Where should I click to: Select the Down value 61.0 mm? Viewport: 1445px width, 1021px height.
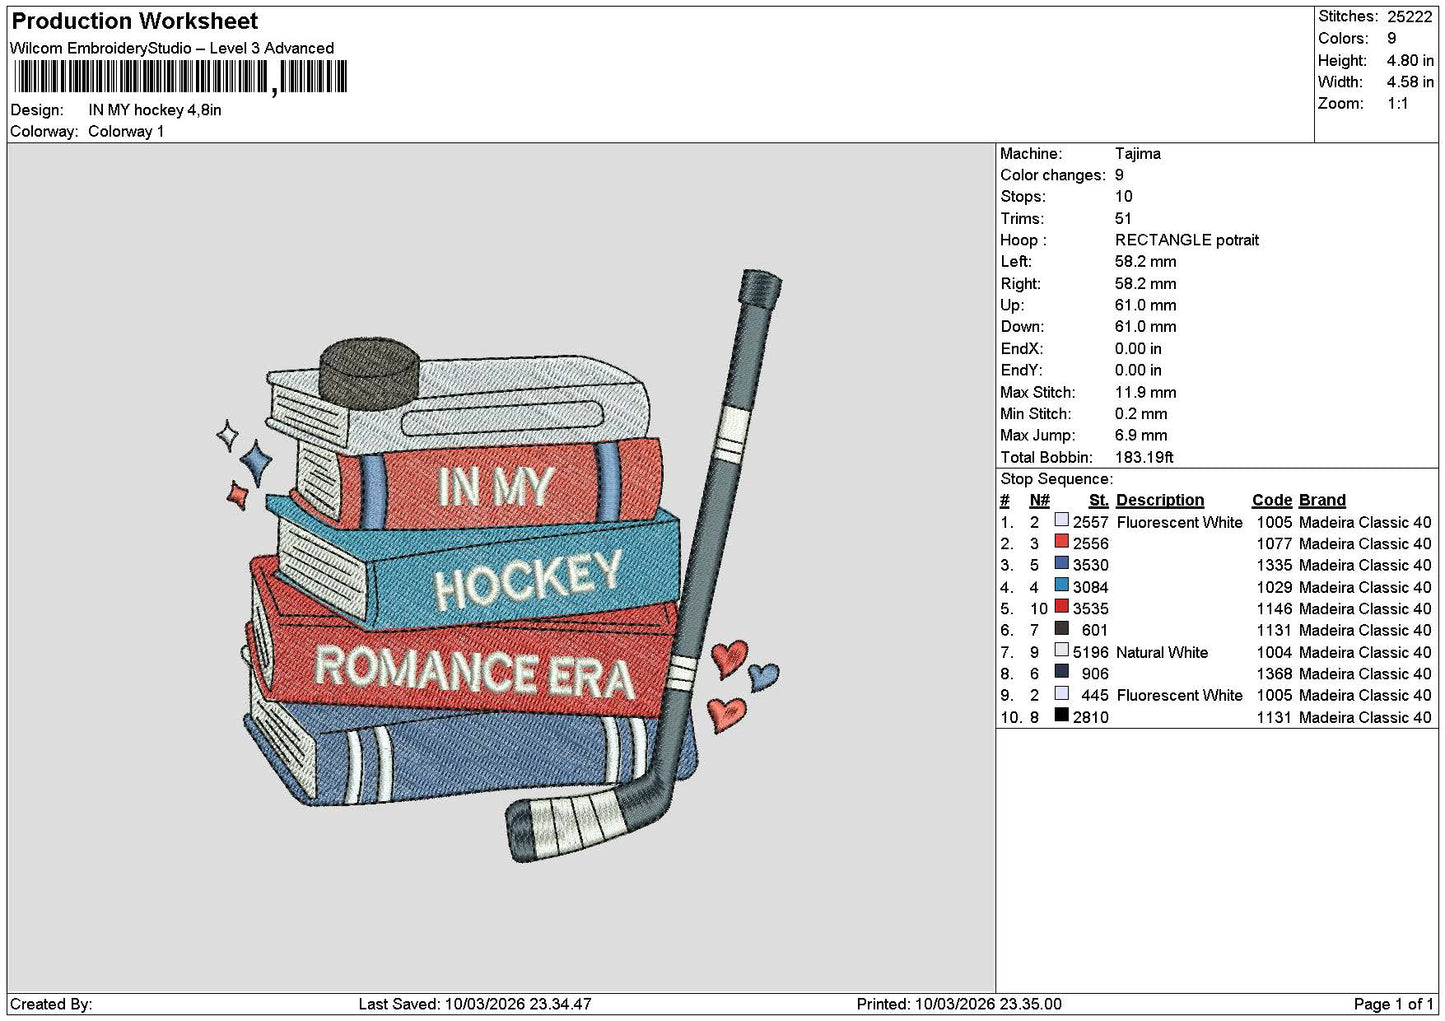[x=1146, y=327]
